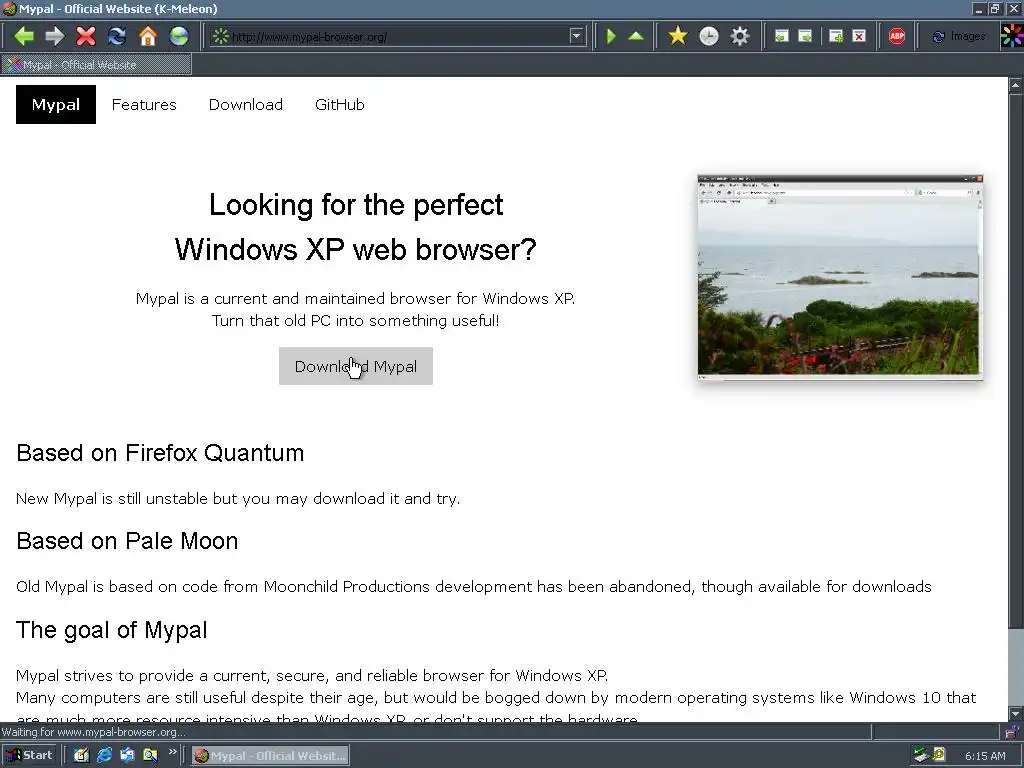Image resolution: width=1024 pixels, height=768 pixels.
Task: Open a new tab with plus icon
Action: pos(836,37)
